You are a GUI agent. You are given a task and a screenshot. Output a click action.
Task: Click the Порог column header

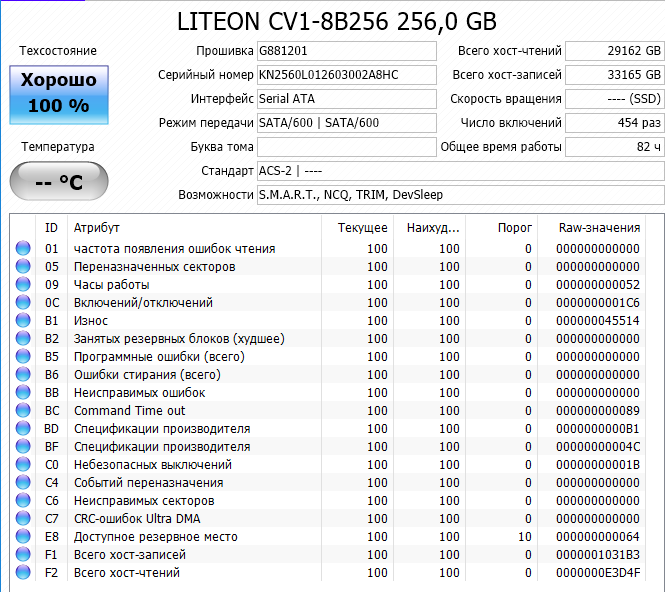(502, 228)
